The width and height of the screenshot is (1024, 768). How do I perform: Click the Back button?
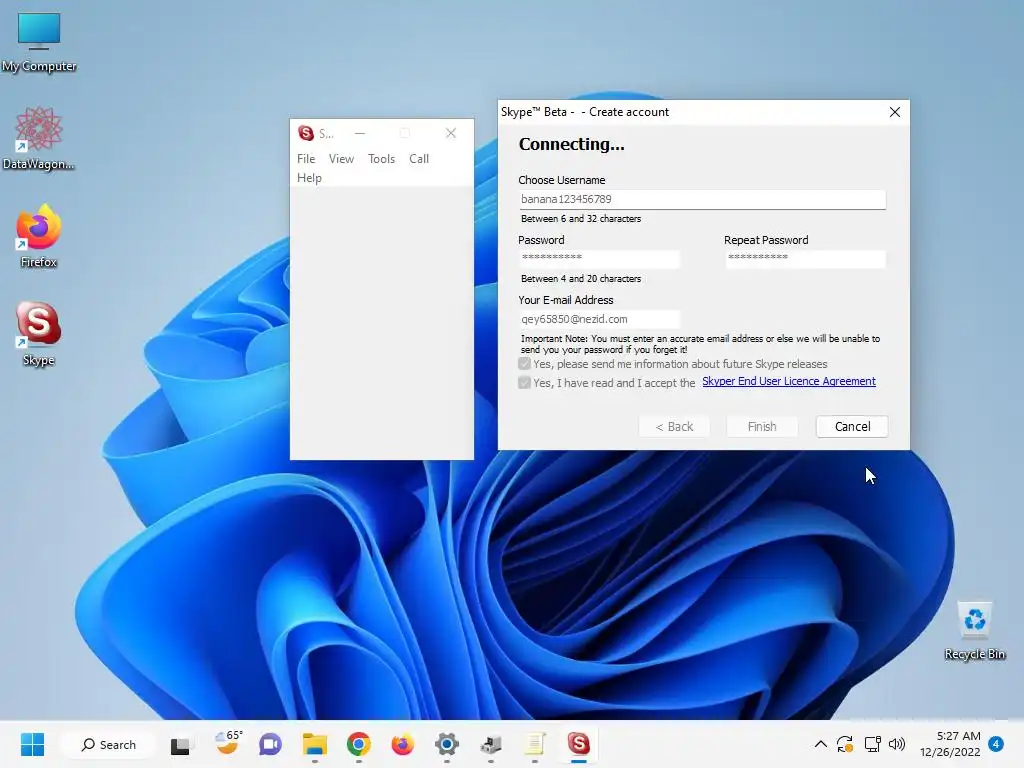(x=674, y=426)
